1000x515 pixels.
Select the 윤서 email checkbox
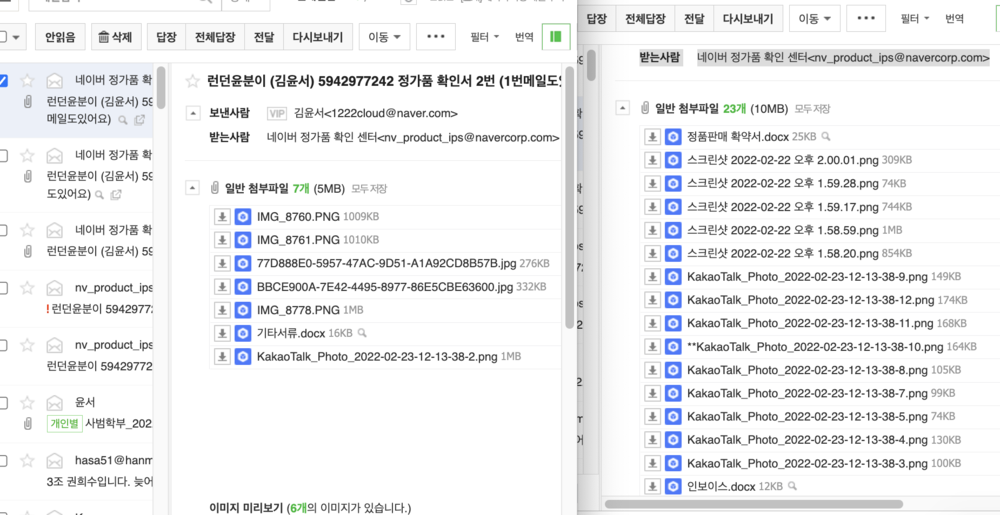(4, 403)
